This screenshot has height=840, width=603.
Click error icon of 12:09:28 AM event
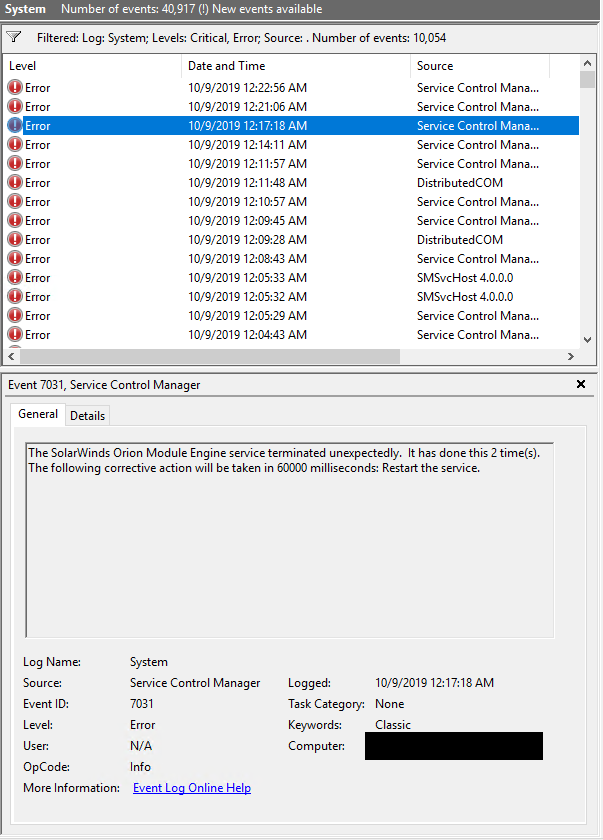(14, 239)
